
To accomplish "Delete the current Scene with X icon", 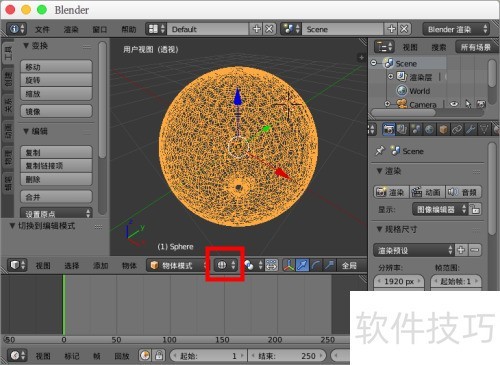I will click(x=404, y=29).
